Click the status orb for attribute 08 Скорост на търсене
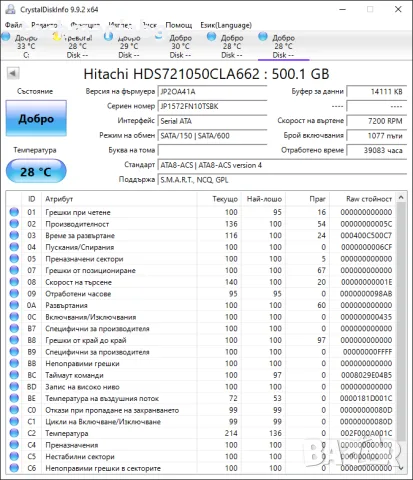The image size is (413, 480). coord(14,282)
